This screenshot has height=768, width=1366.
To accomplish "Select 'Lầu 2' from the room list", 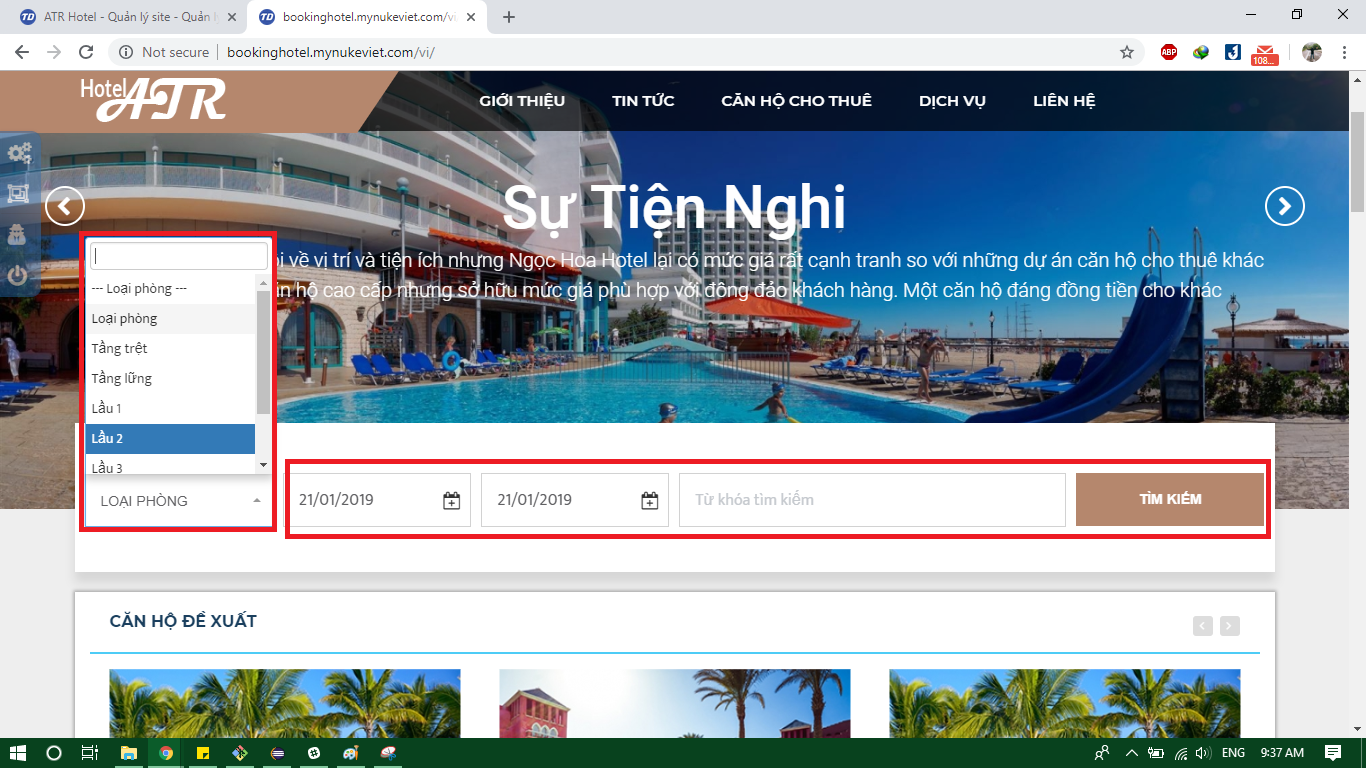I will [x=170, y=438].
